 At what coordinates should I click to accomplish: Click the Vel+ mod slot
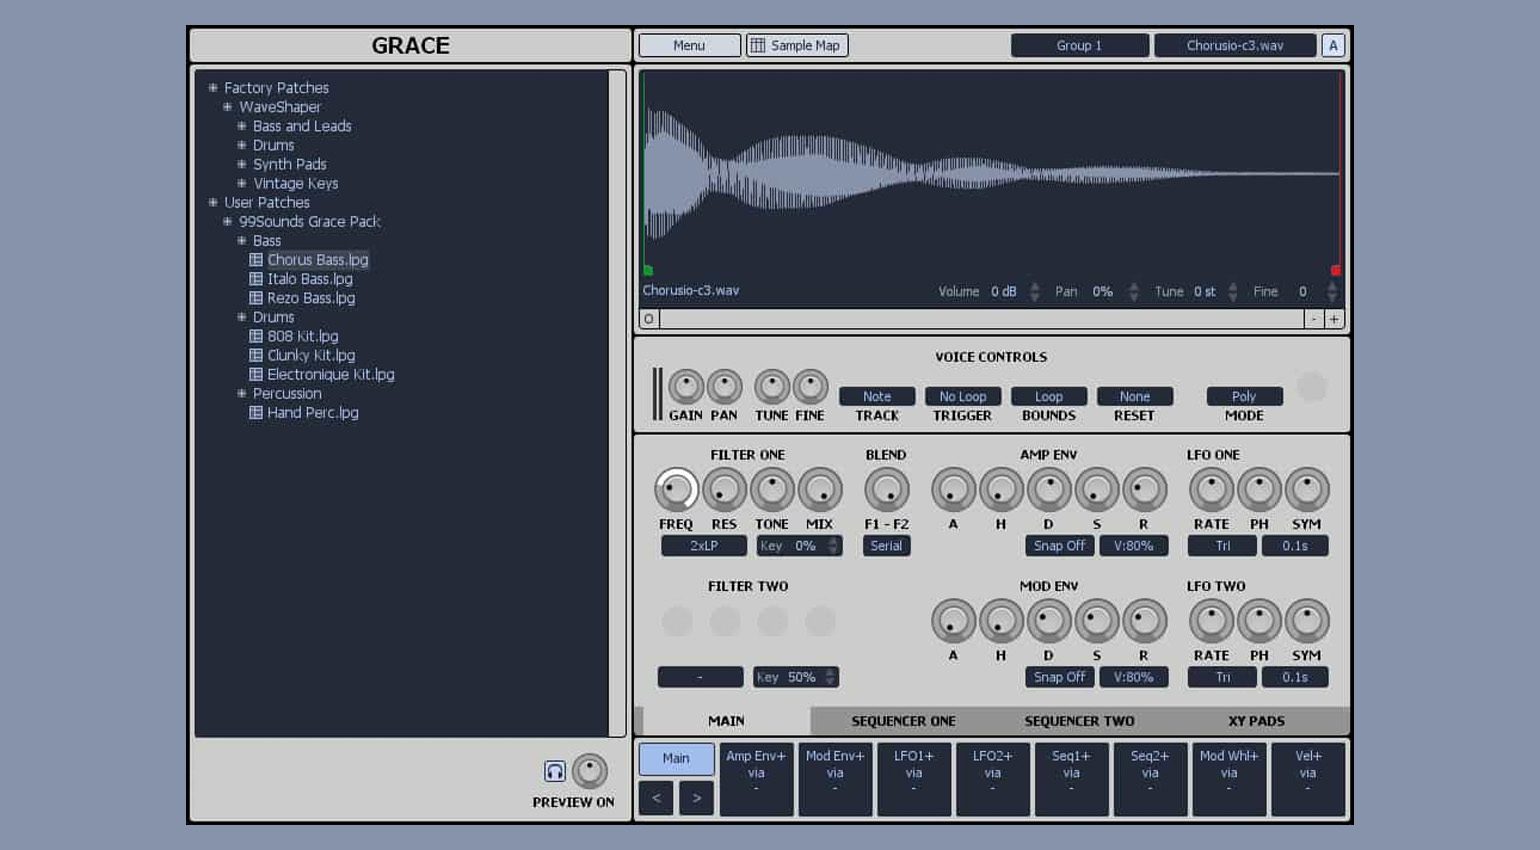point(1308,779)
